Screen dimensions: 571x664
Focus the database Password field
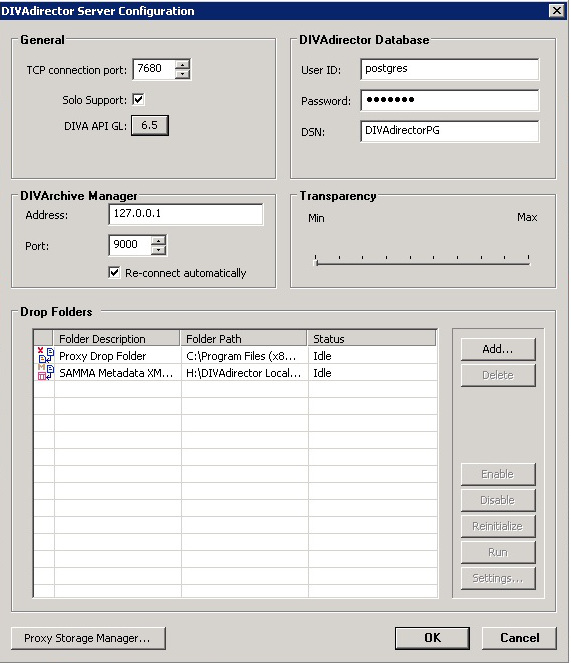450,100
